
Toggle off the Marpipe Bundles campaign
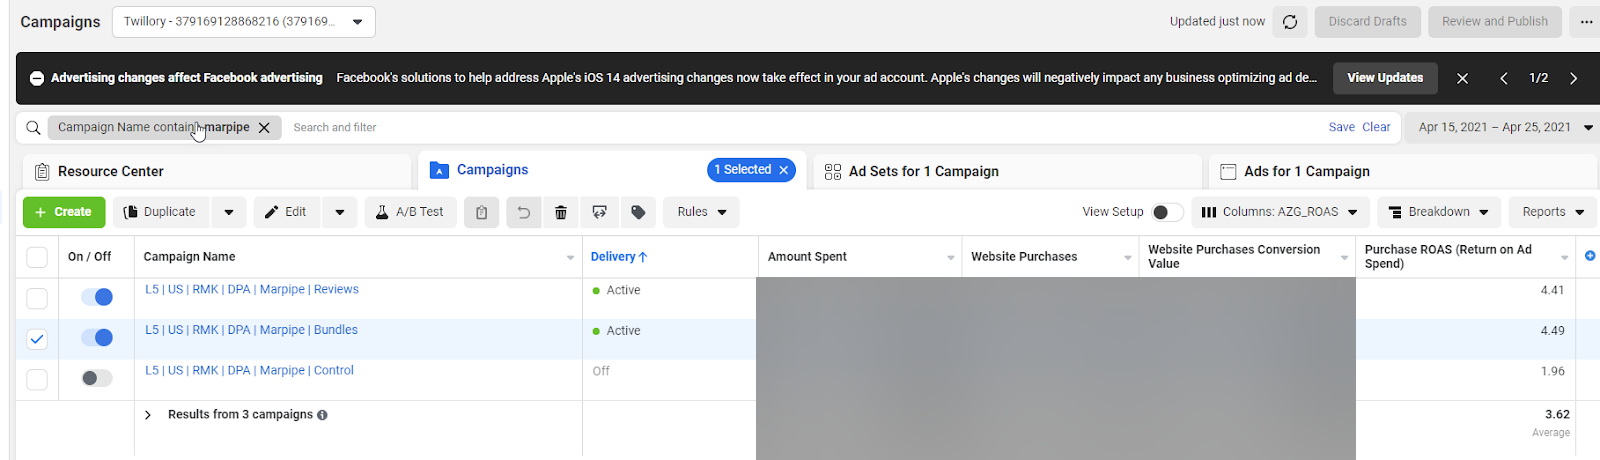pos(97,338)
